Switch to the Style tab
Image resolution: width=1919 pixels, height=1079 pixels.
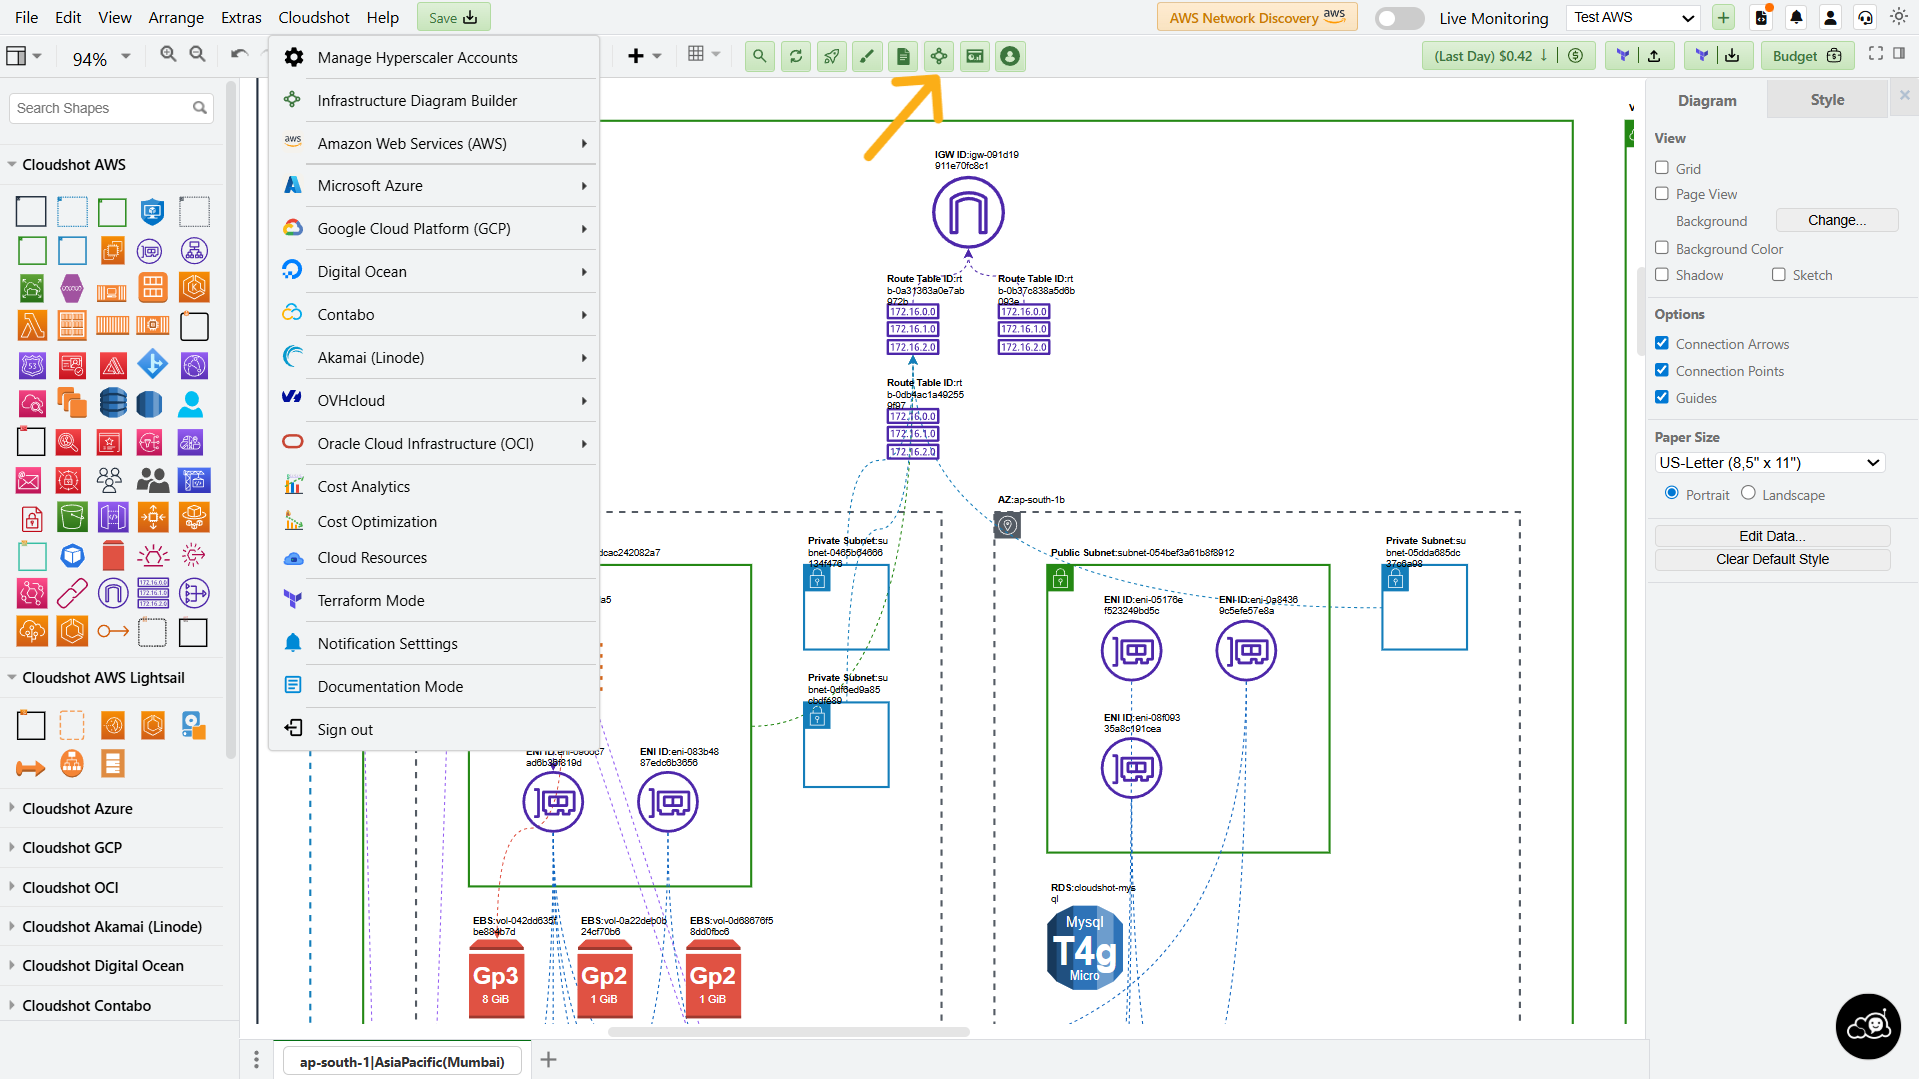pyautogui.click(x=1827, y=100)
